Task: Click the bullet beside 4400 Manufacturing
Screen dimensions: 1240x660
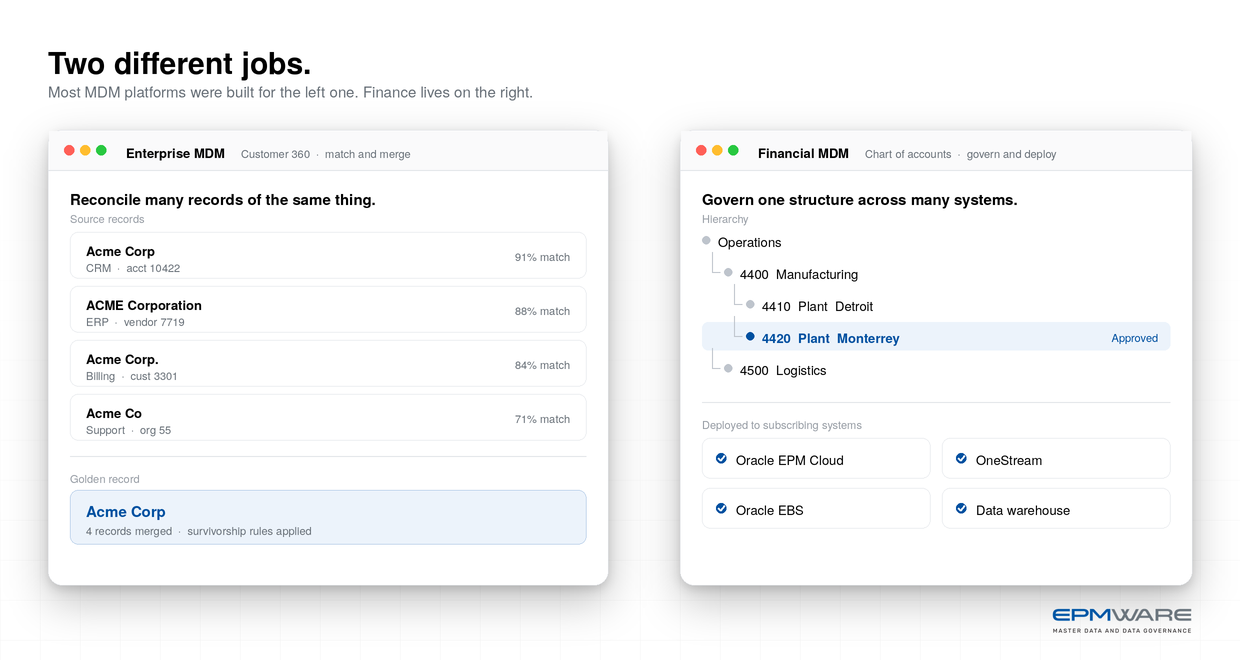Action: click(x=728, y=273)
